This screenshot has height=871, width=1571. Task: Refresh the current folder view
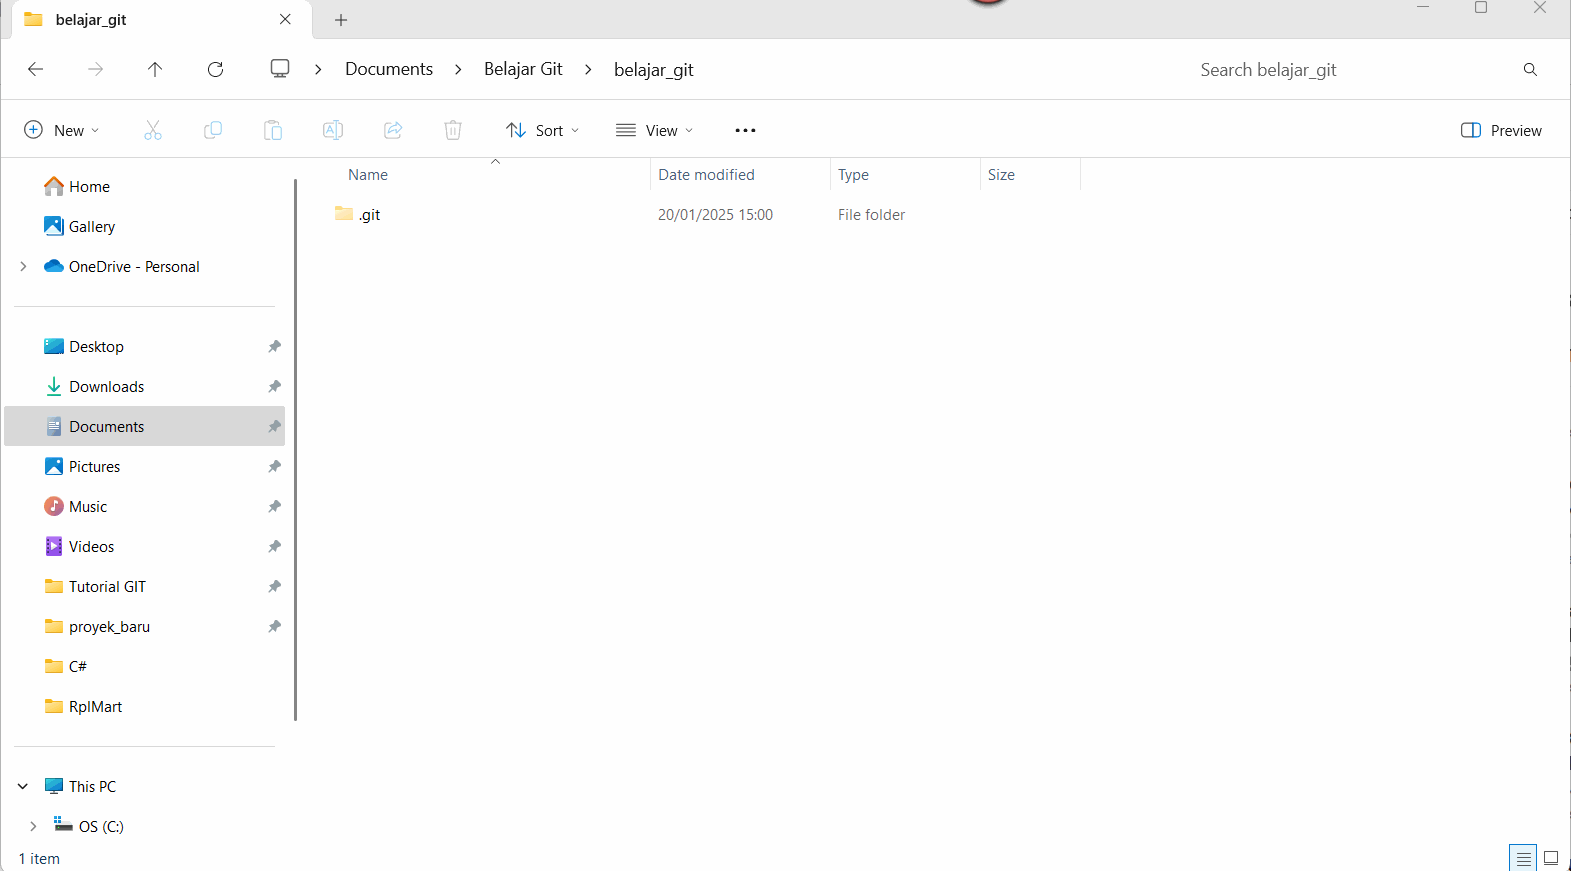click(x=215, y=69)
